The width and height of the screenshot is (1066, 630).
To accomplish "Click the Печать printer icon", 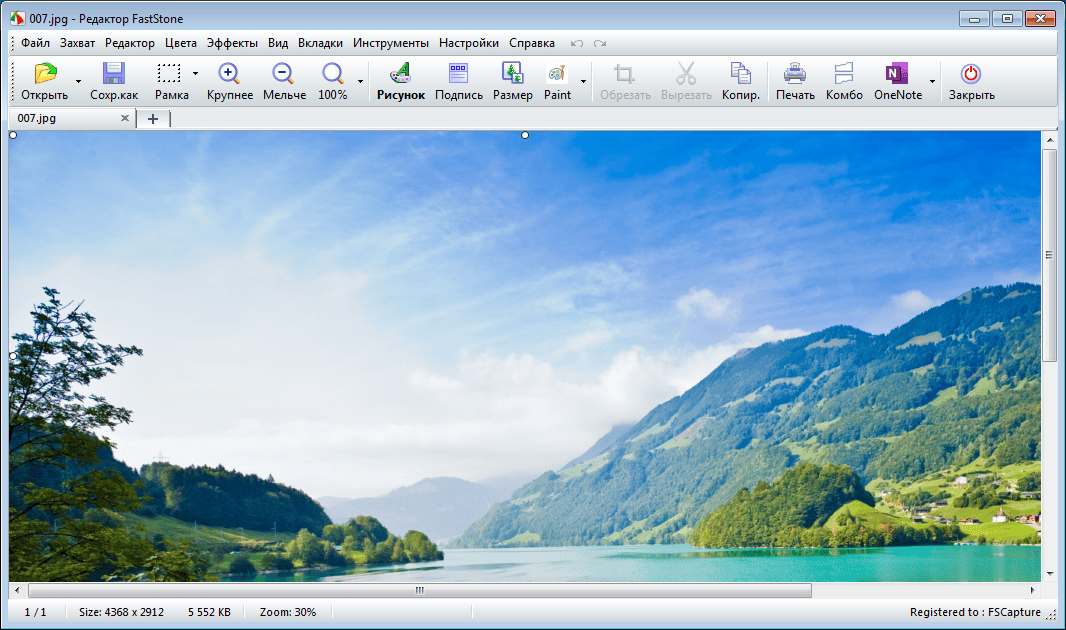I will pyautogui.click(x=795, y=73).
